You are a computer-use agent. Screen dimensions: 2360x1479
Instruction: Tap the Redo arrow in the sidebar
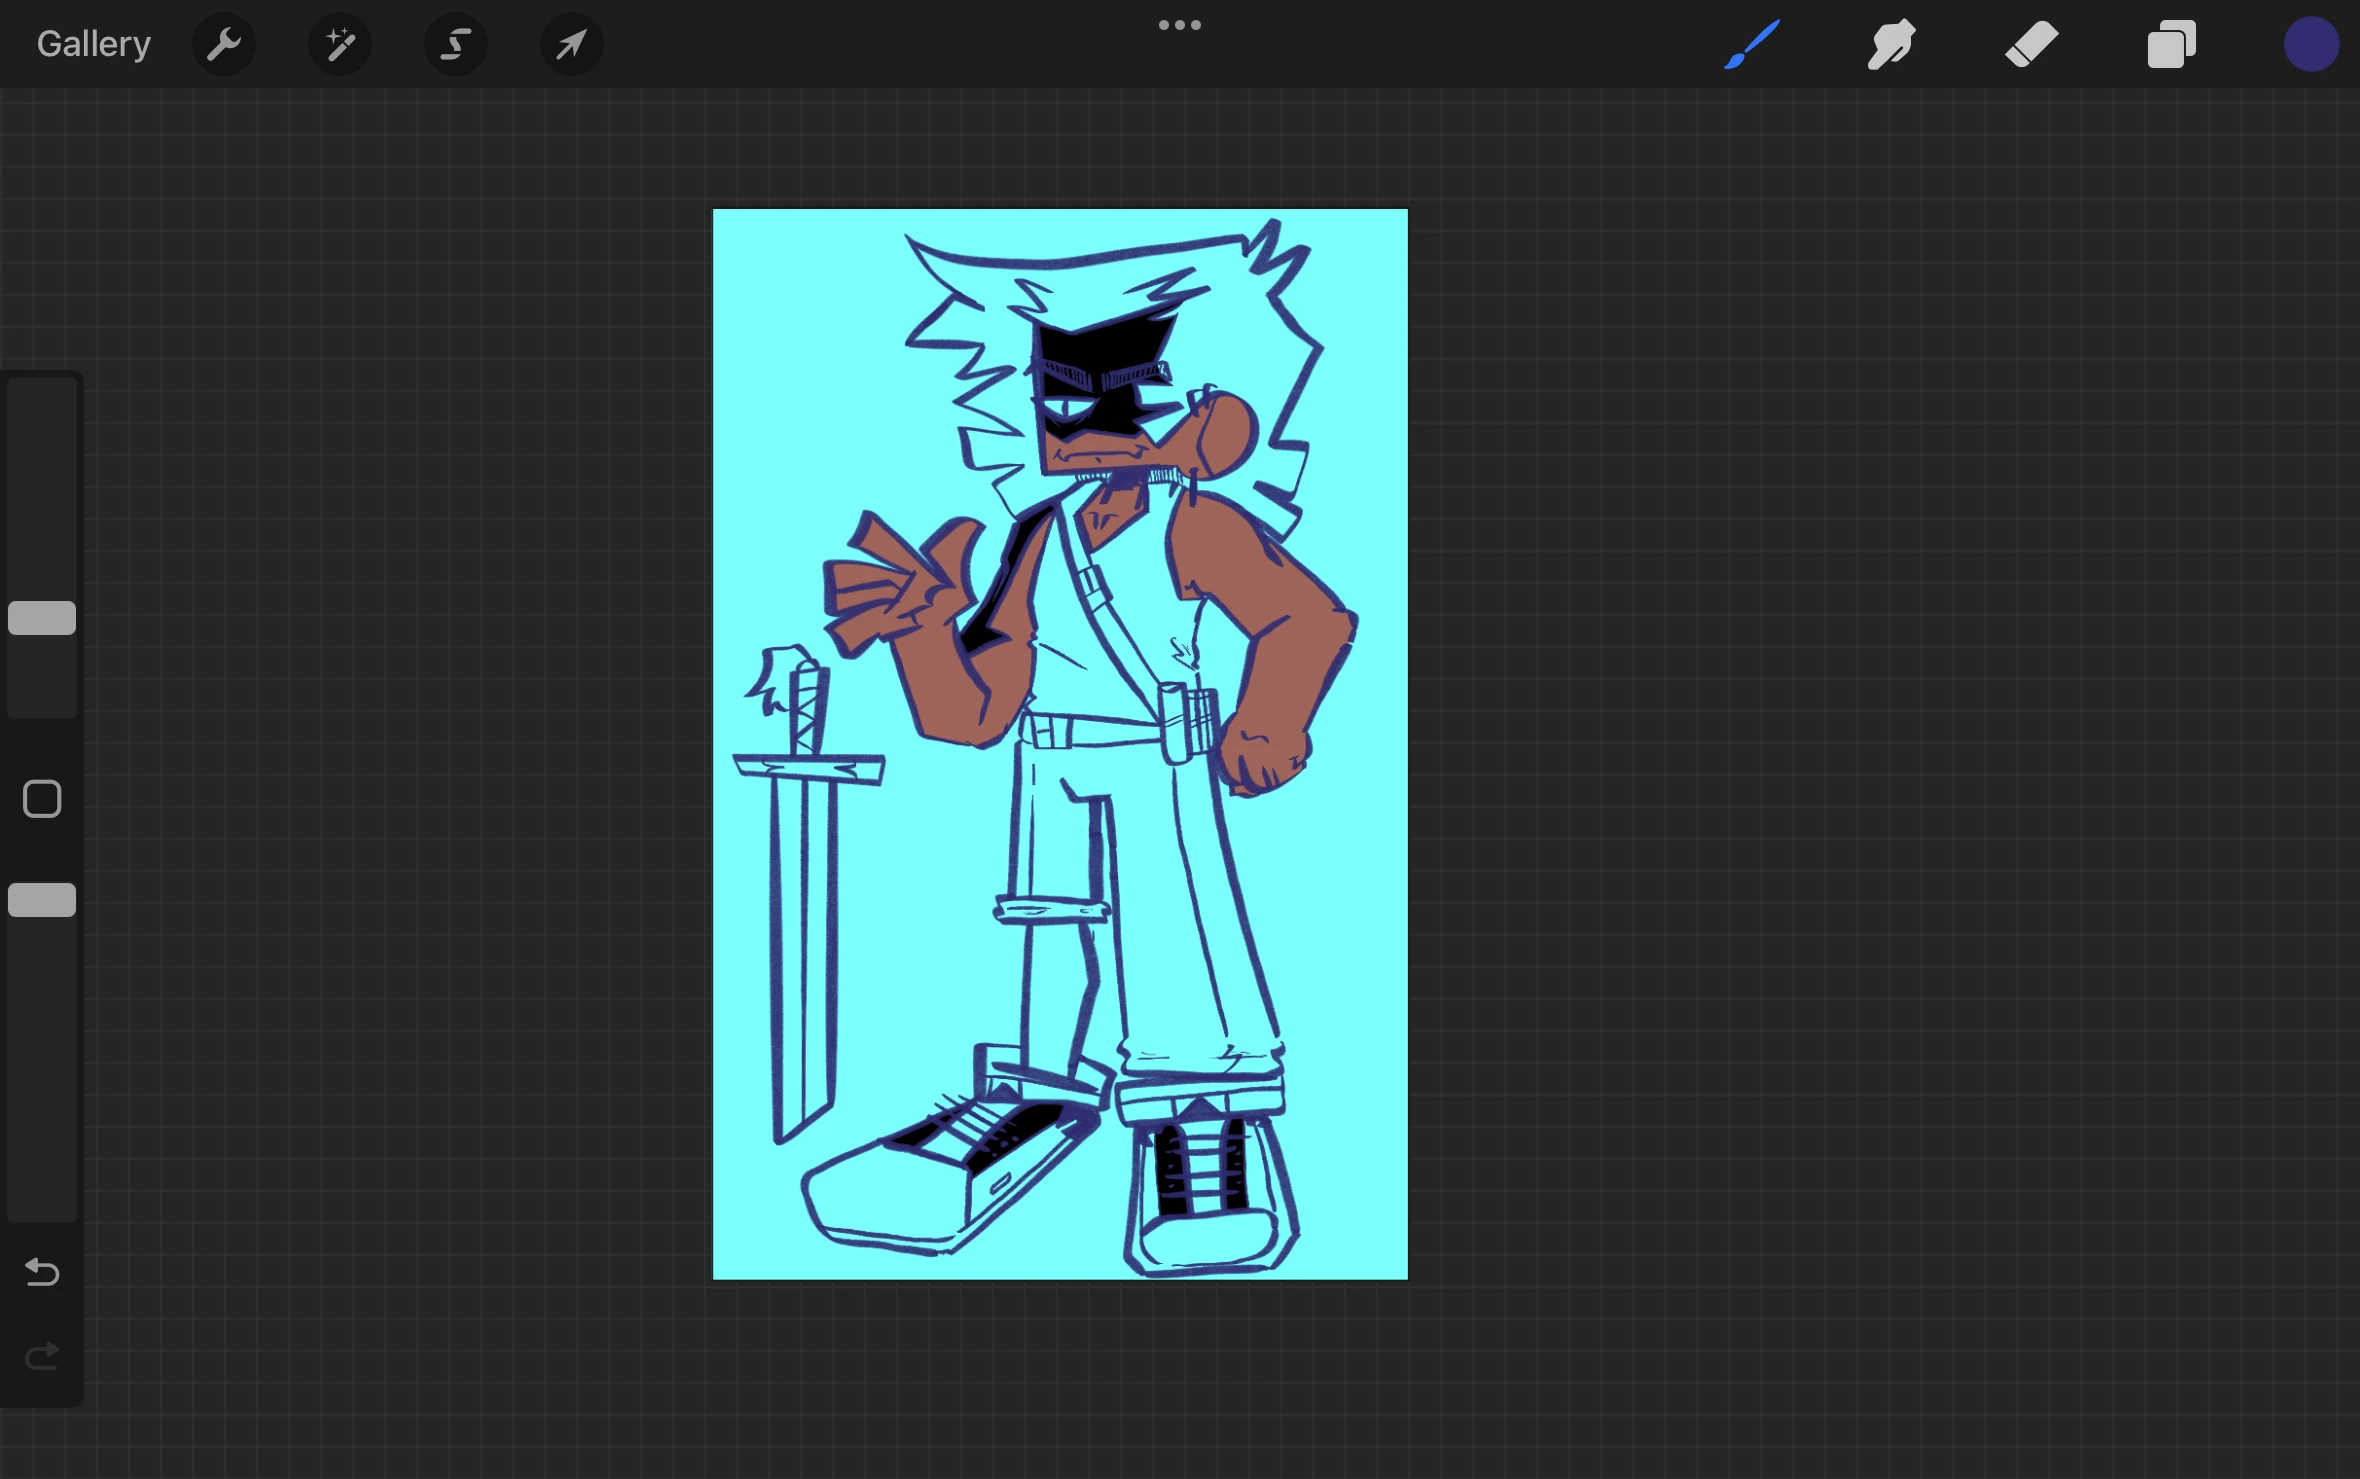click(41, 1356)
